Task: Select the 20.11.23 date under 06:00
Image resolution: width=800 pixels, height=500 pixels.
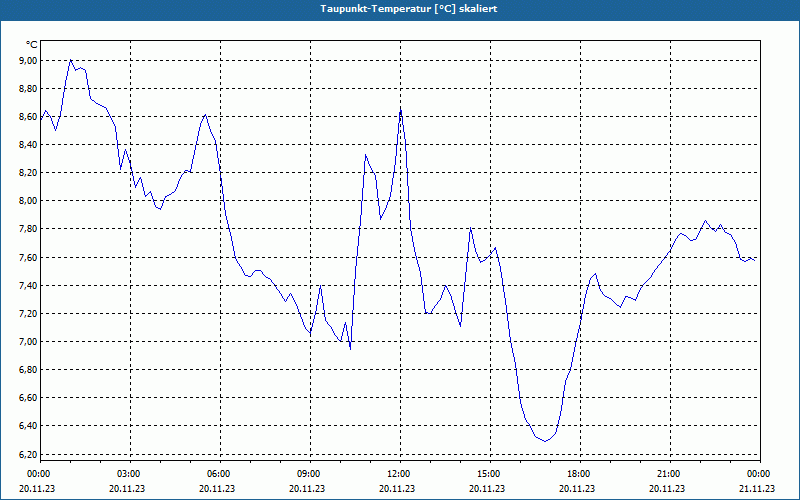Action: coord(217,489)
